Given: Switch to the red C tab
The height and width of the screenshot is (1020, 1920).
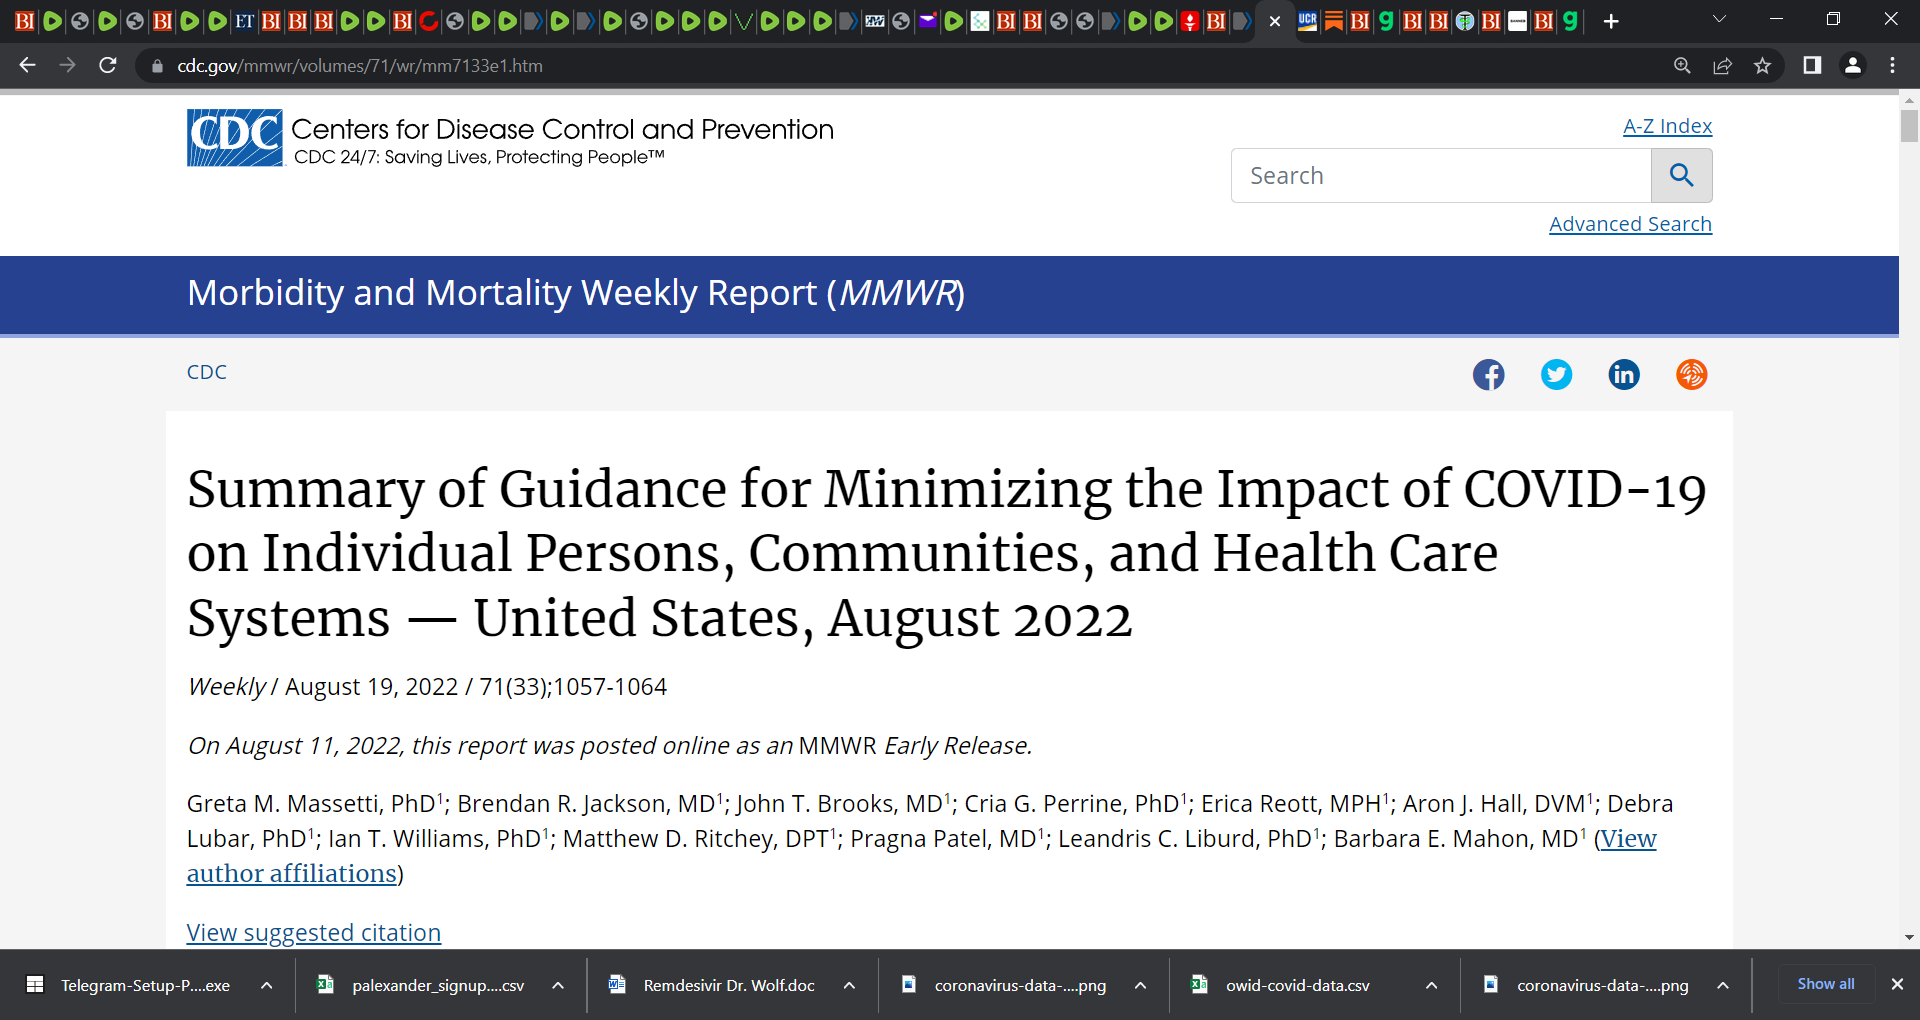Looking at the screenshot, I should click(428, 21).
